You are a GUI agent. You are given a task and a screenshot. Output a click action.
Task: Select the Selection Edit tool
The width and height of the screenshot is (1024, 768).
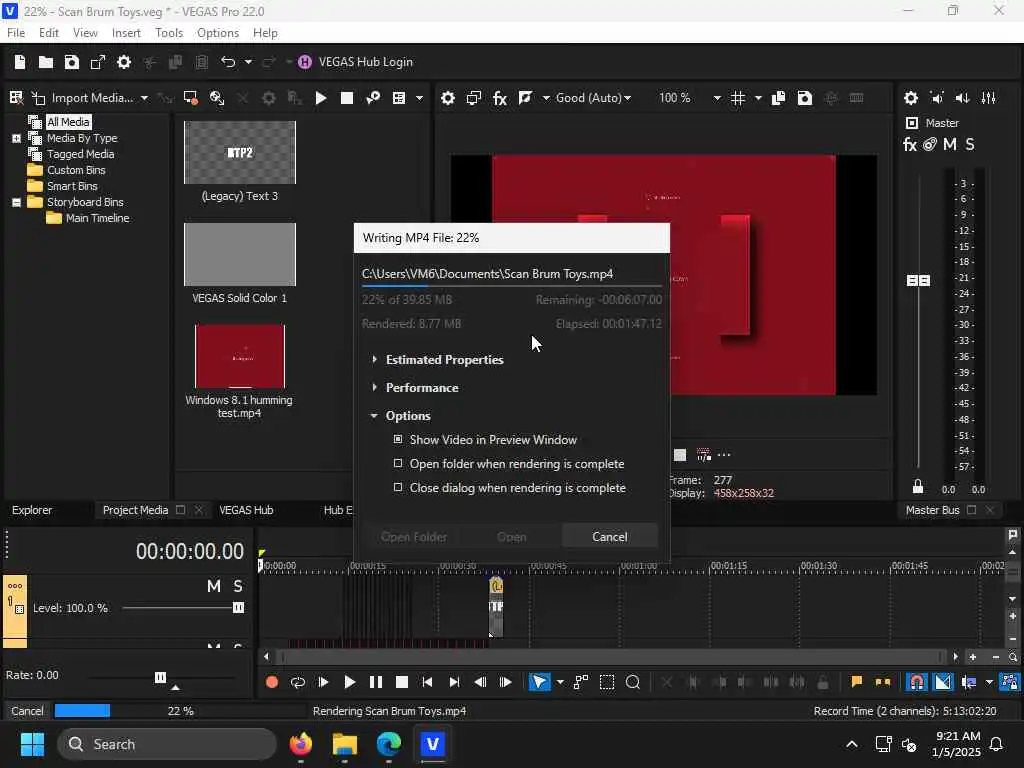point(607,682)
